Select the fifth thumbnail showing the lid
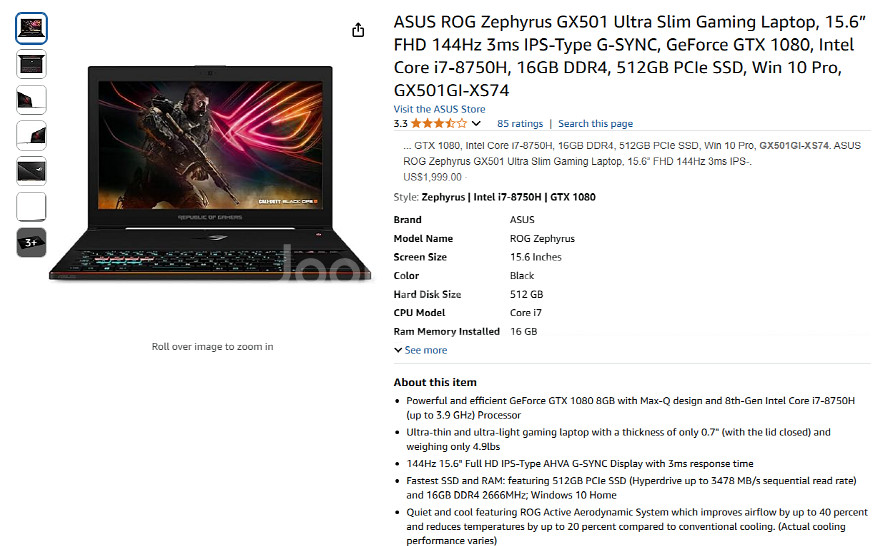This screenshot has height=546, width=888. coord(31,171)
